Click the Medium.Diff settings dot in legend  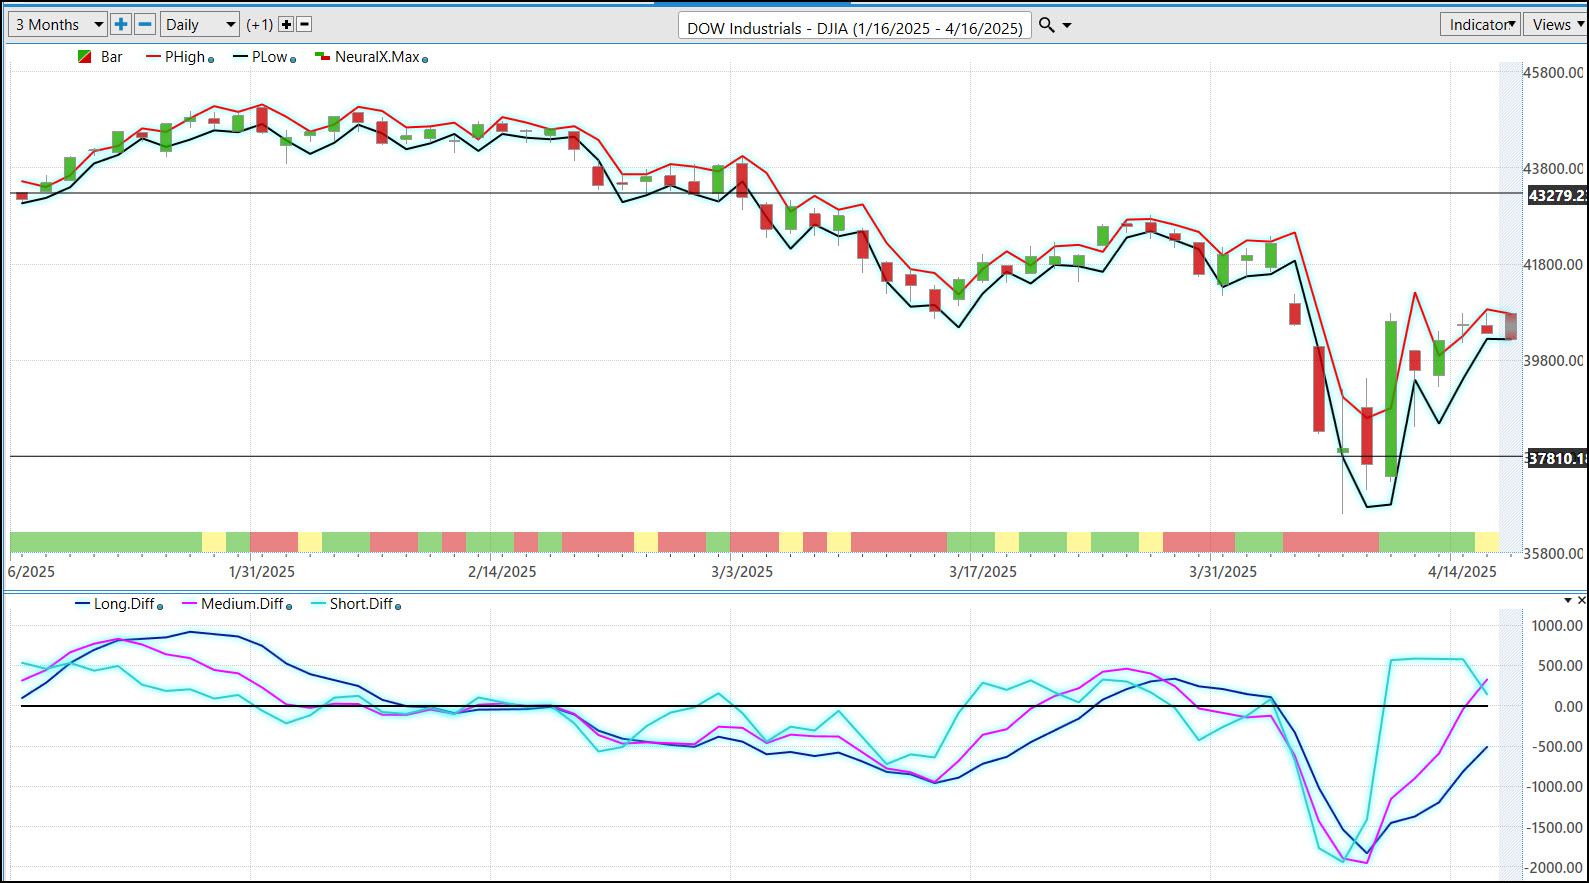point(289,606)
